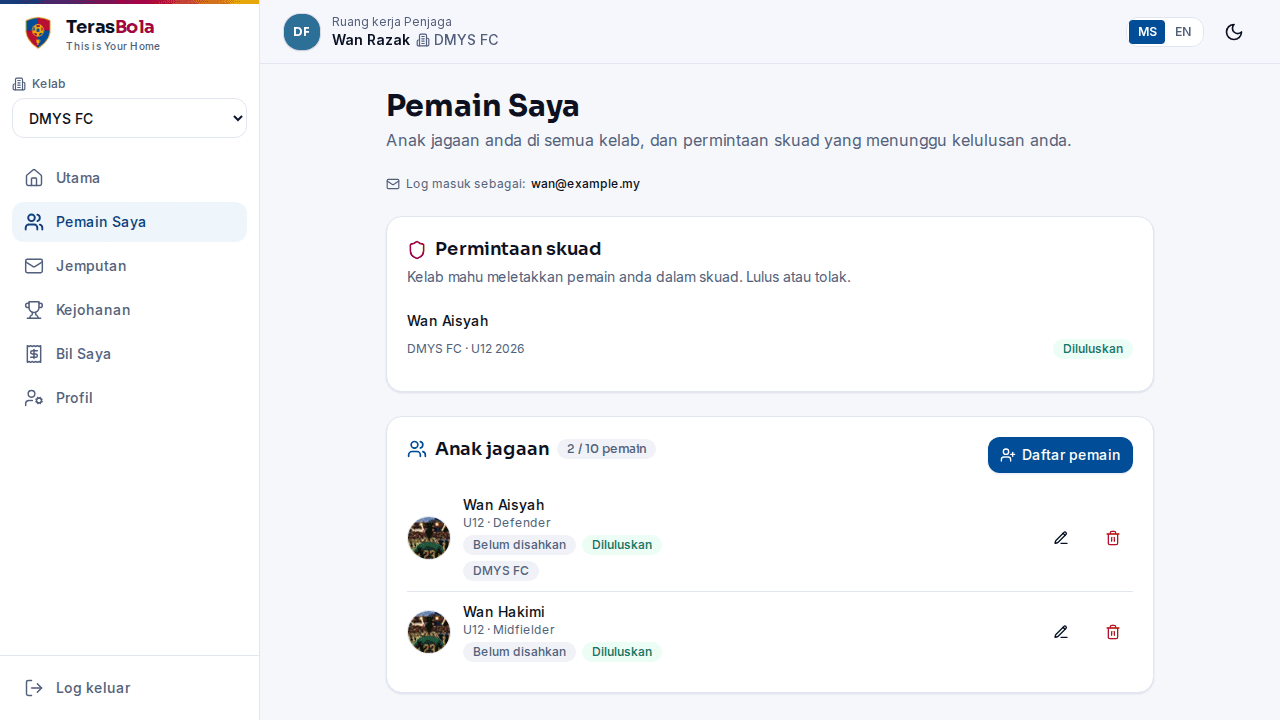
Task: Click Wan Hakimi's player photo thumbnail
Action: point(429,632)
